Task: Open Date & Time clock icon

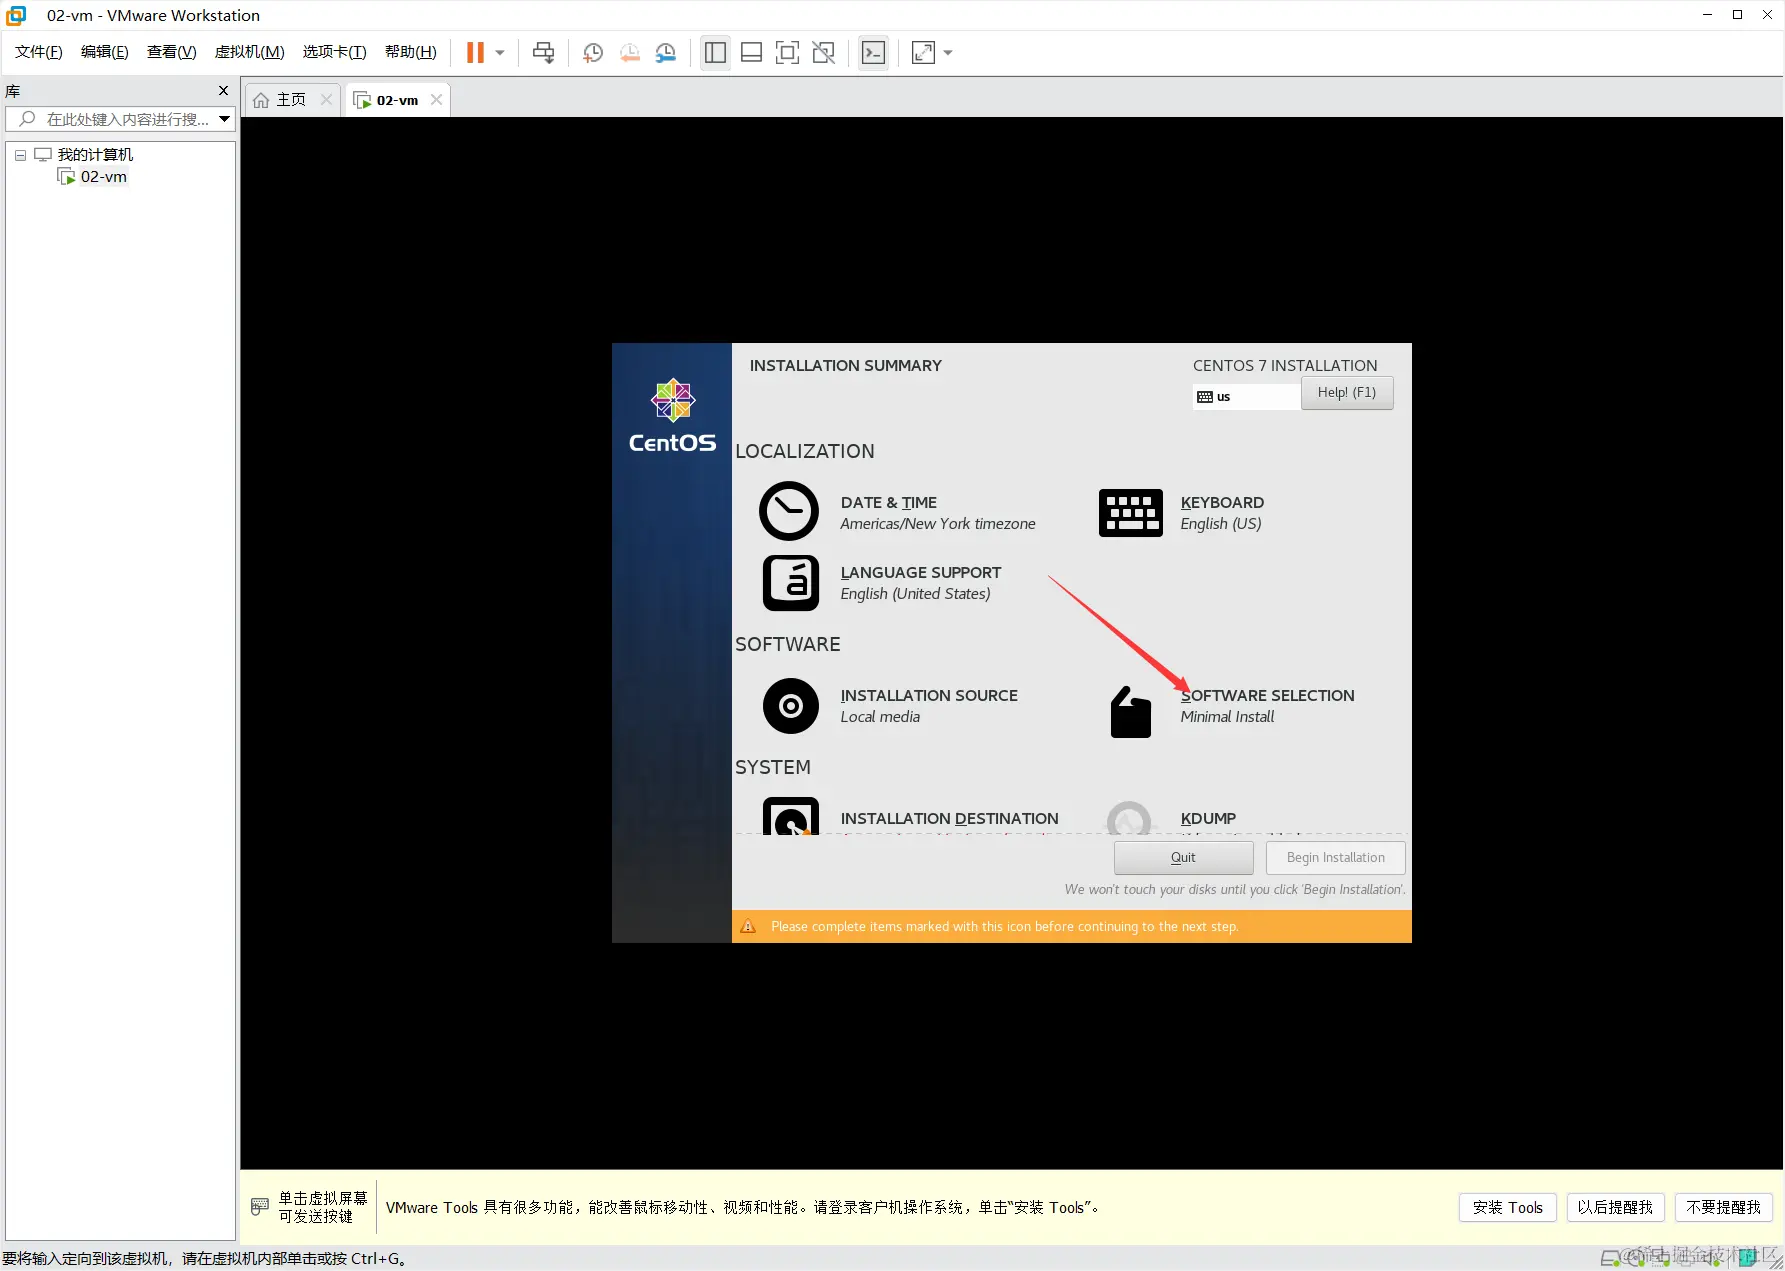Action: tap(789, 511)
